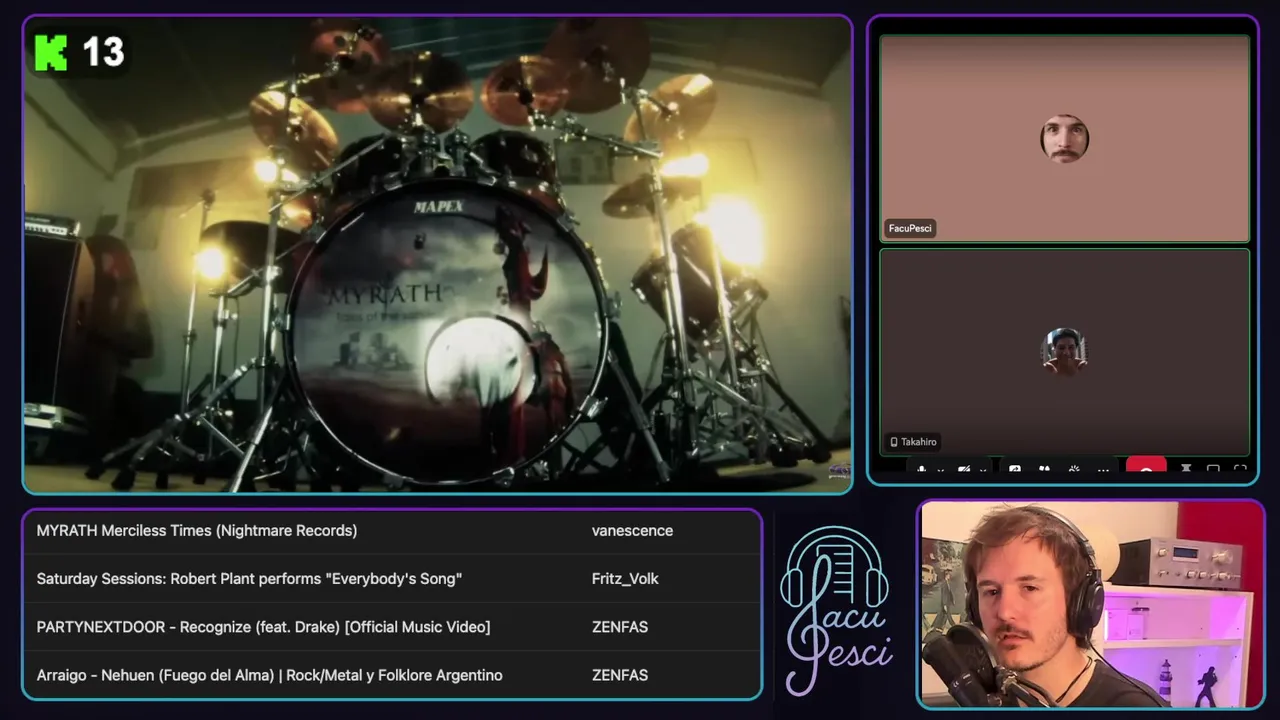Select 'MYRATH Merciless Times (Nightmare Records)' queue row
The width and height of the screenshot is (1280, 720).
pos(392,531)
